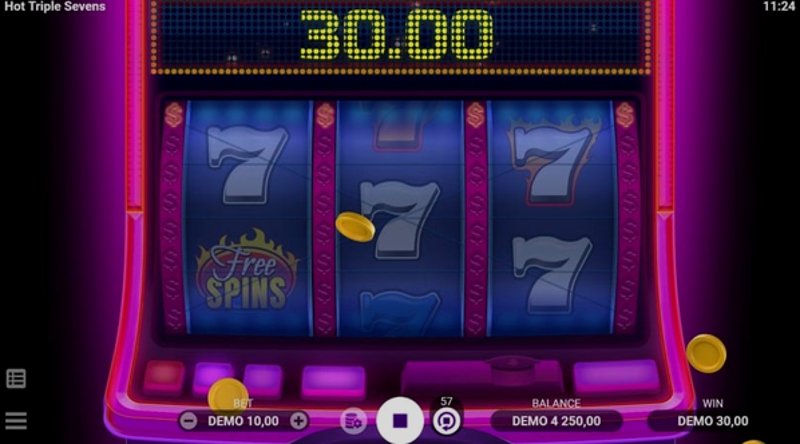Image resolution: width=800 pixels, height=444 pixels.
Task: Click the DEMO 4 250,00 balance field
Action: 556,421
